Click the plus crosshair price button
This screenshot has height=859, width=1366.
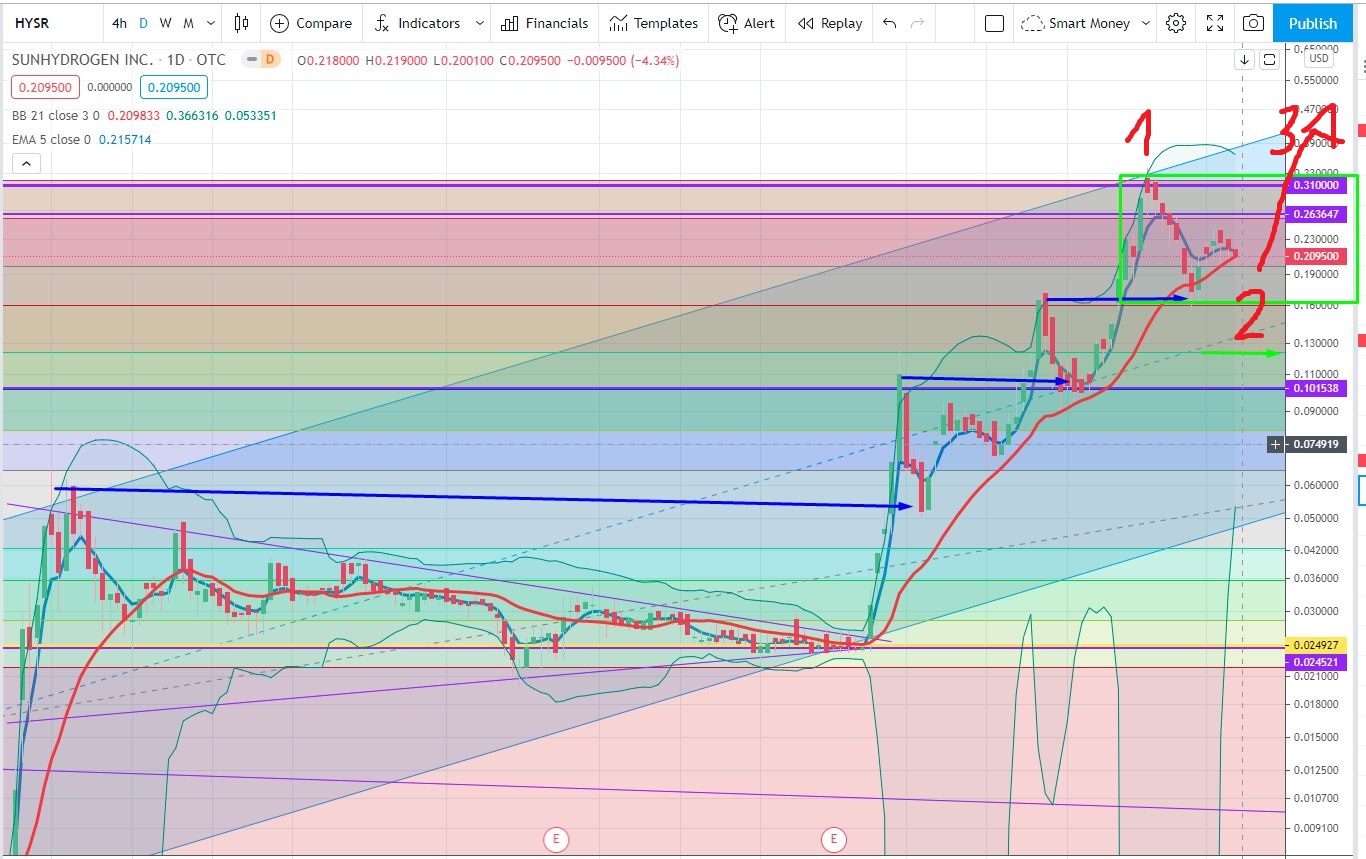pos(1275,444)
